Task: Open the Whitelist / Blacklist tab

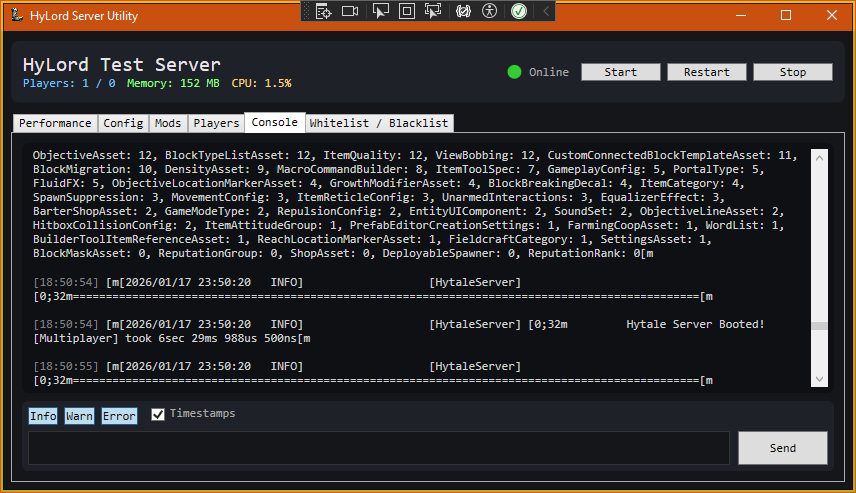Action: point(379,123)
